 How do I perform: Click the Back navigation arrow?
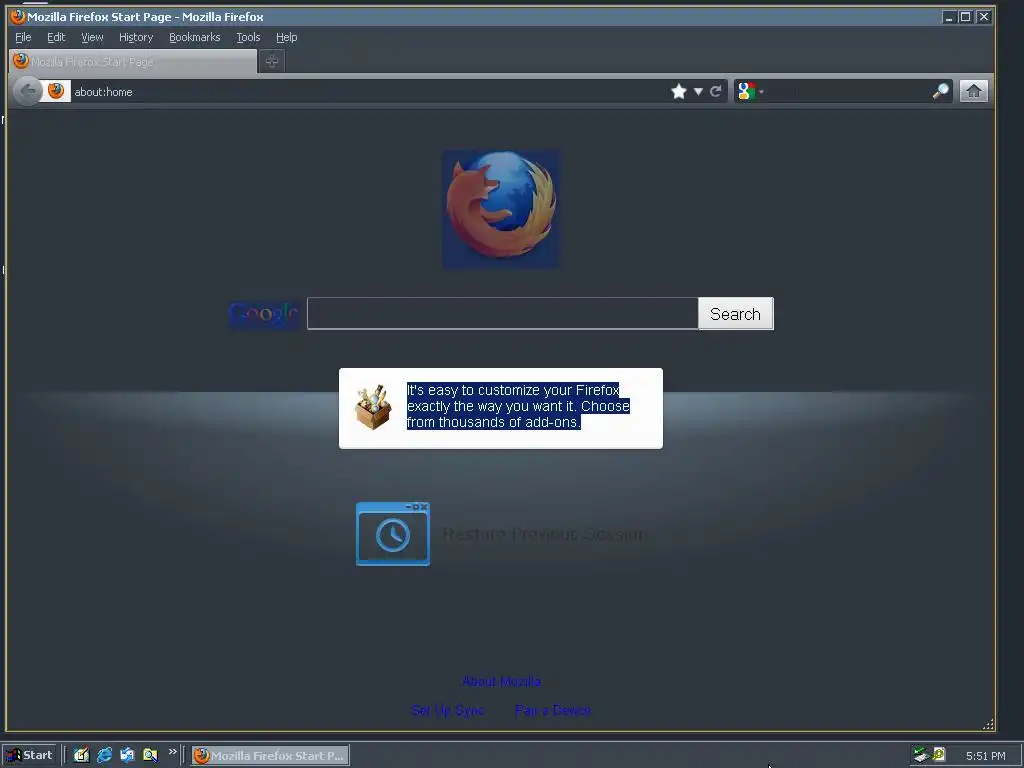pos(27,91)
